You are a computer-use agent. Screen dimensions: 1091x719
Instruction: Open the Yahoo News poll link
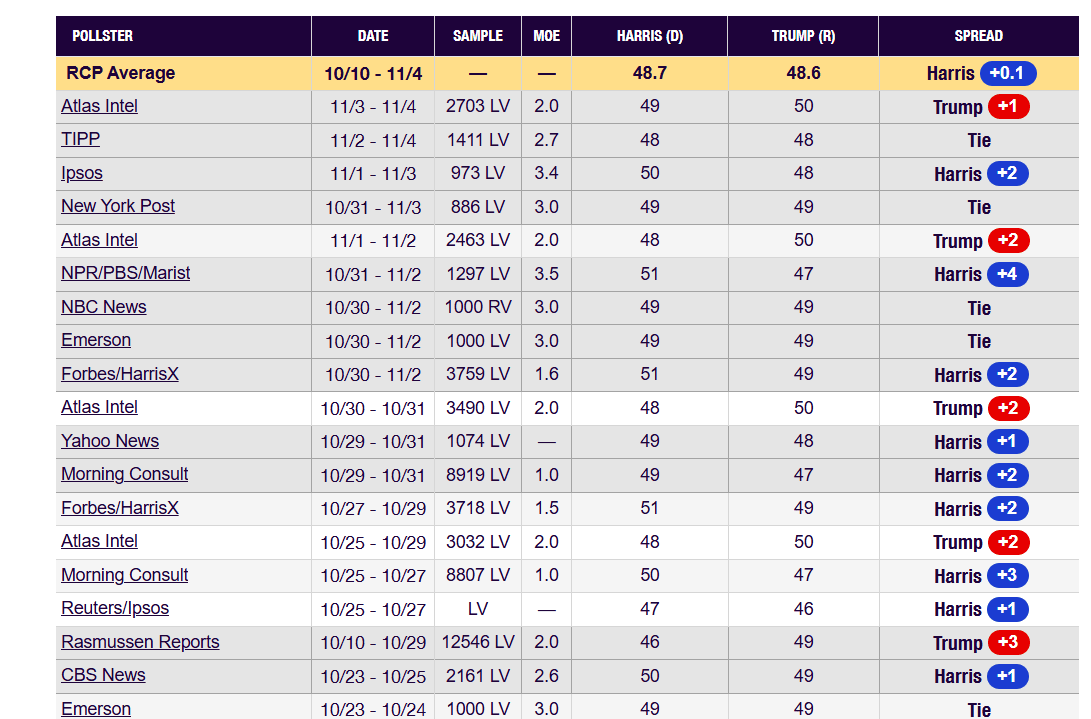tap(110, 441)
